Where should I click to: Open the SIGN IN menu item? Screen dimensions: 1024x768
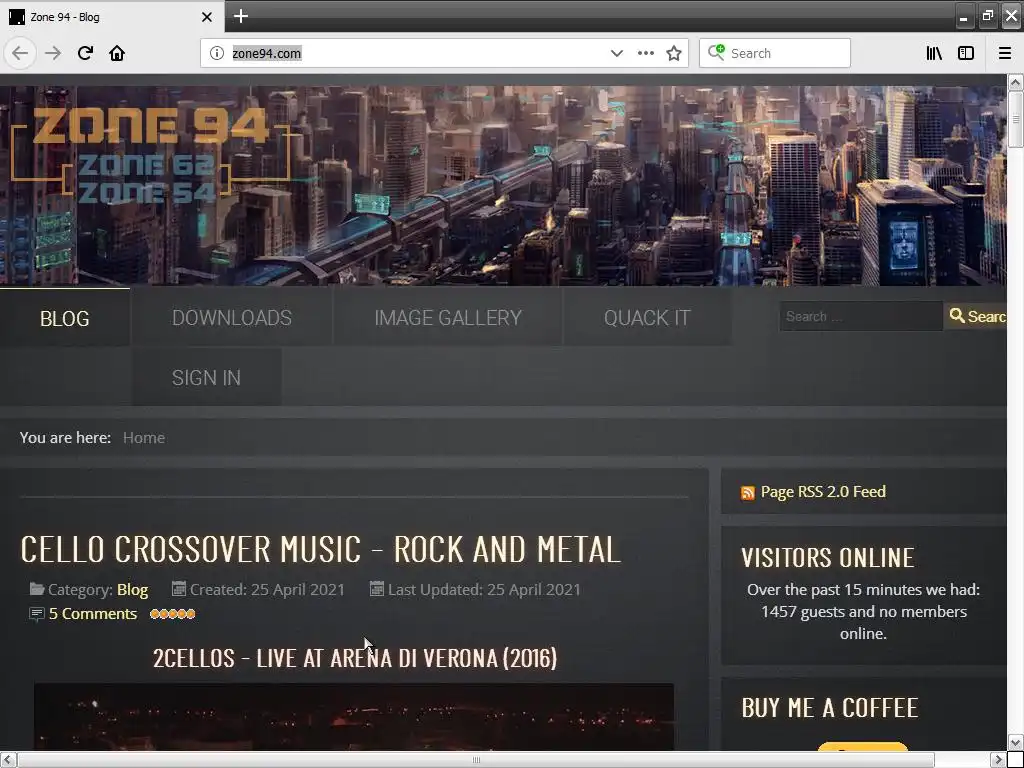point(206,377)
